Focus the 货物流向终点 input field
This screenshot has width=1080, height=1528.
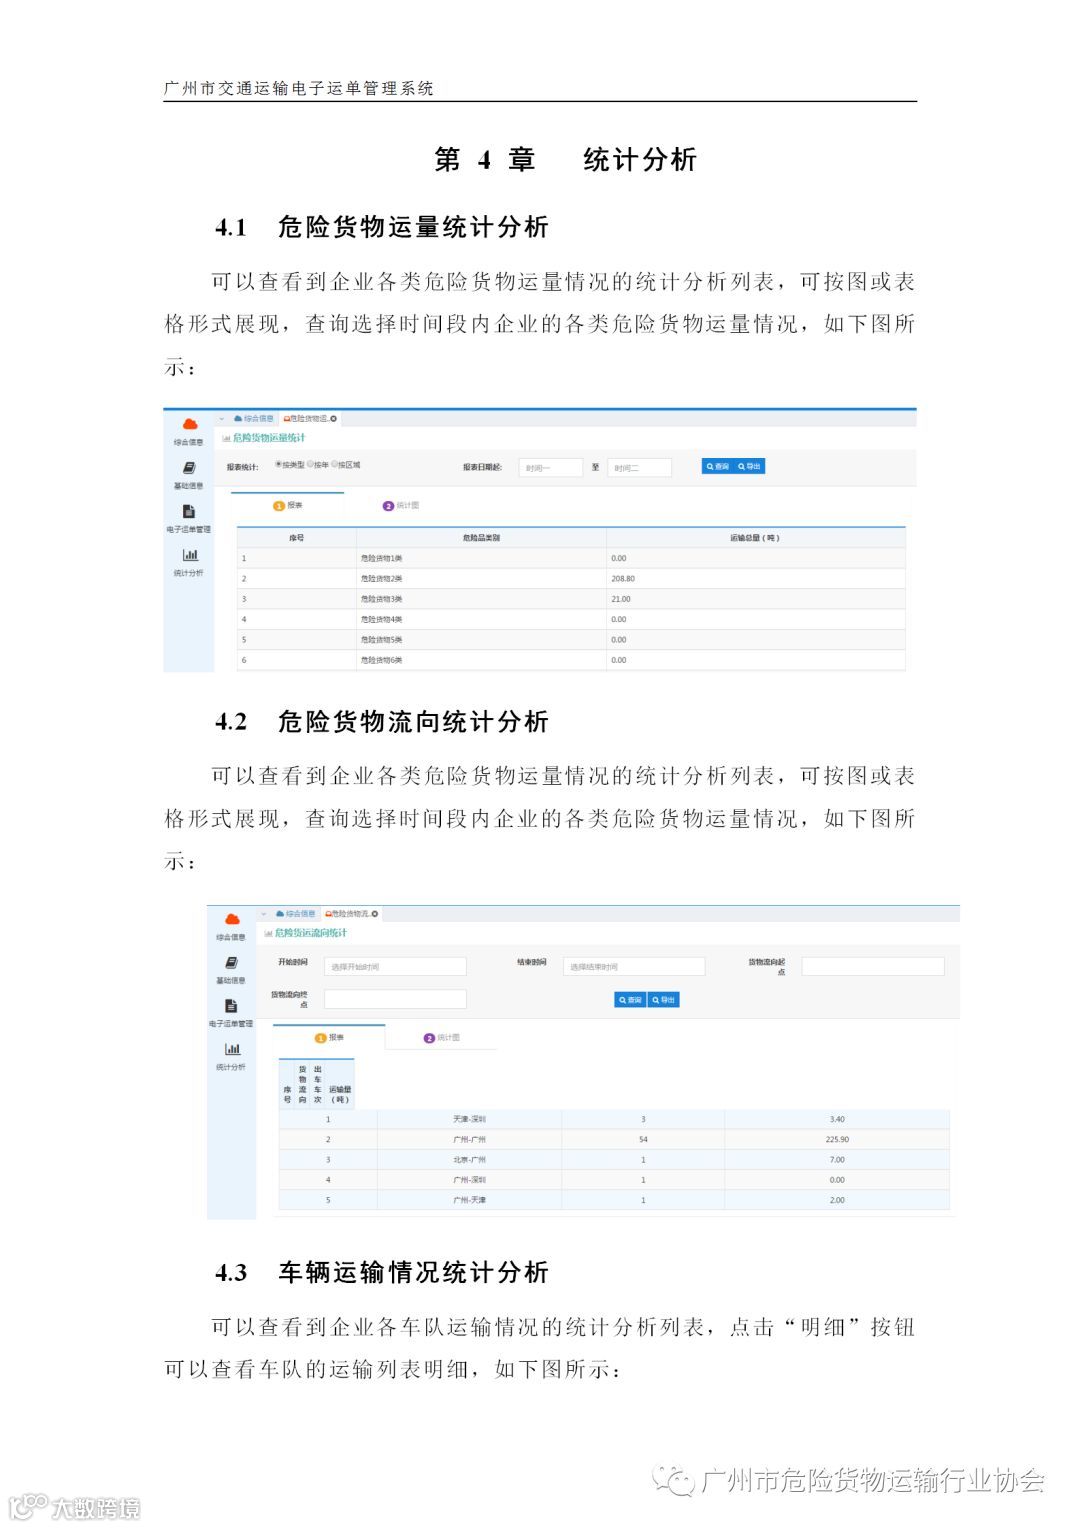(395, 999)
